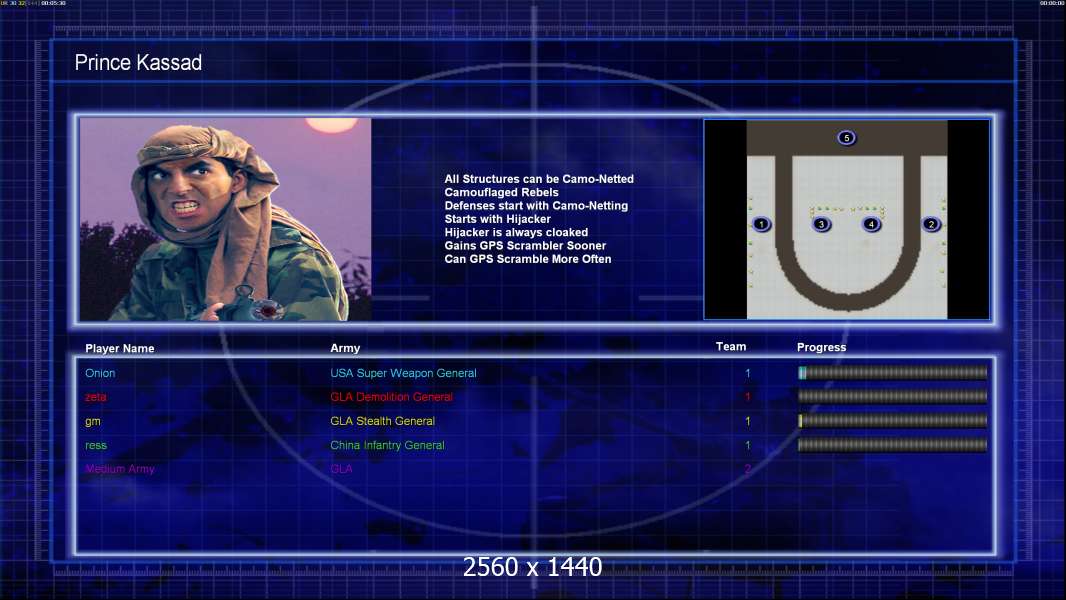Click Medium Army's GLA army label

[341, 469]
